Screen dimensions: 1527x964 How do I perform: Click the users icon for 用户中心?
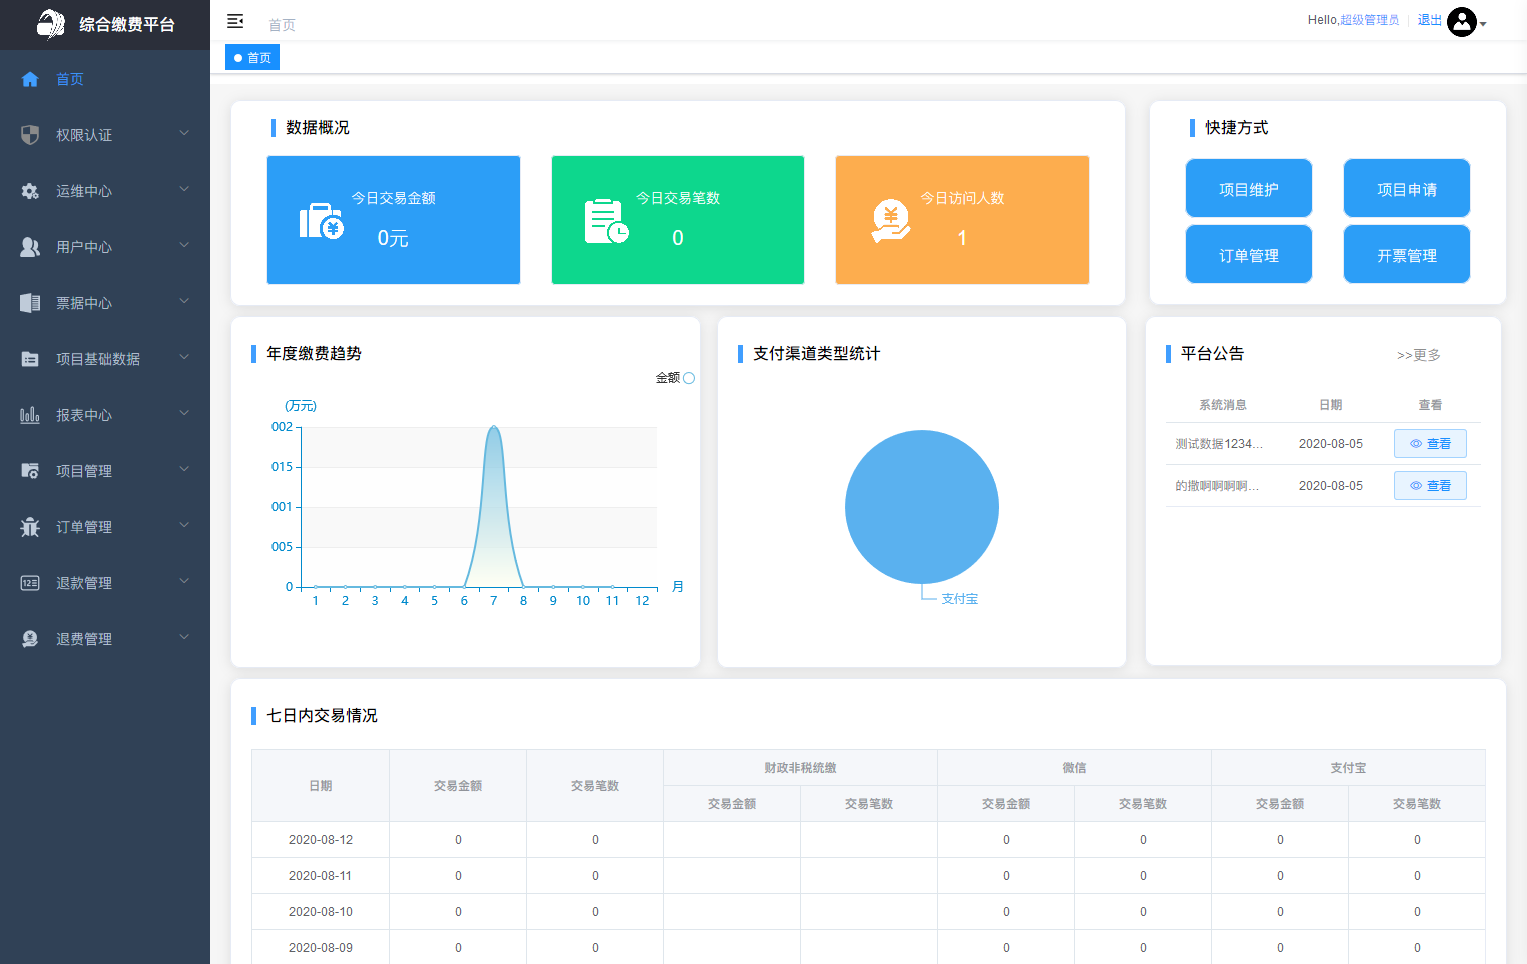pyautogui.click(x=30, y=247)
